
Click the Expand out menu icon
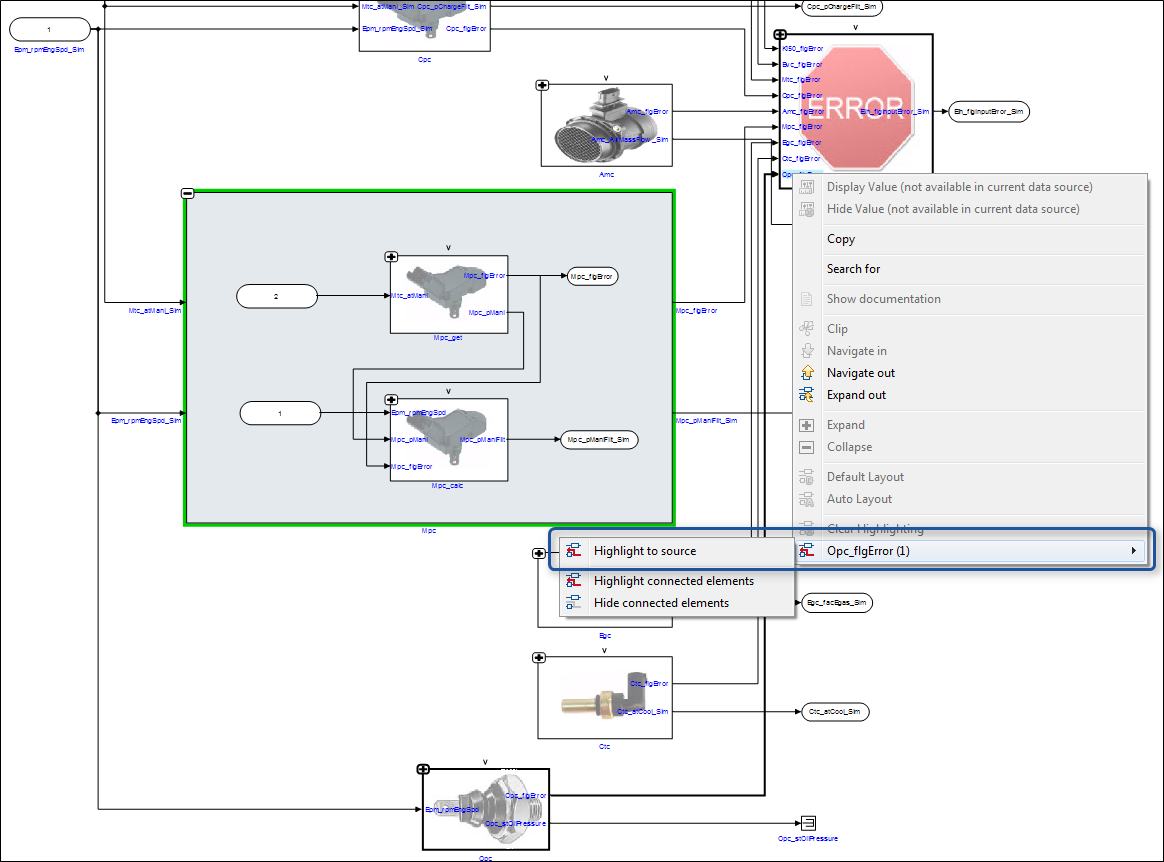coord(807,395)
